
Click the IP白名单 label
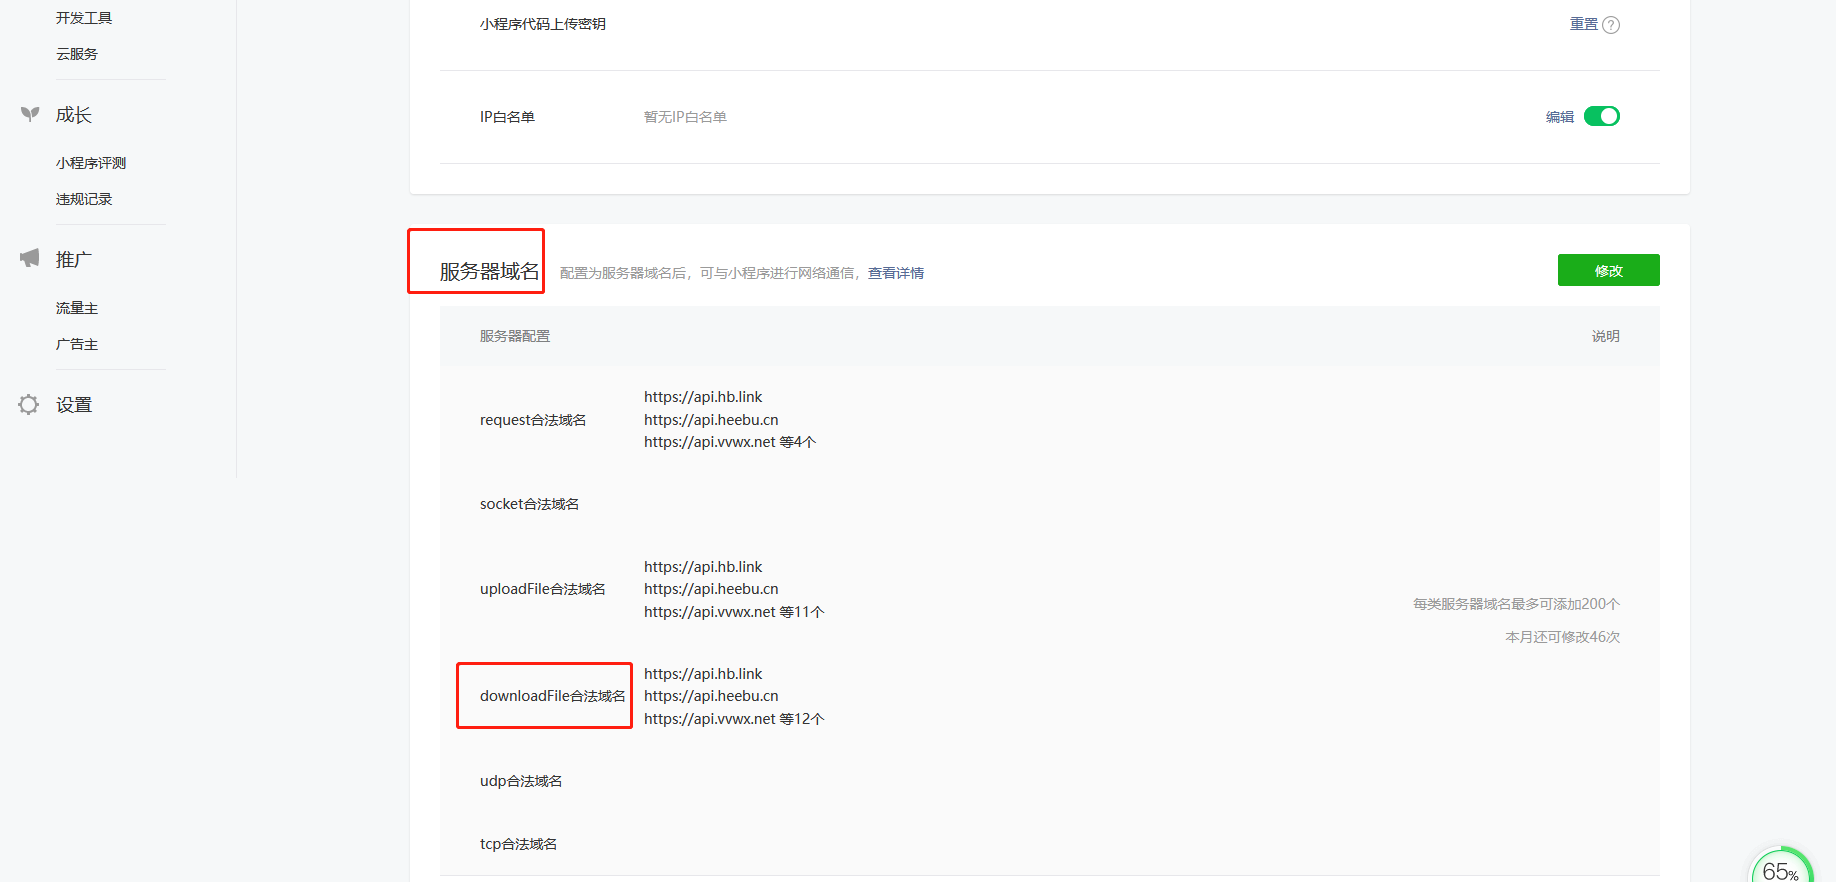coord(507,117)
